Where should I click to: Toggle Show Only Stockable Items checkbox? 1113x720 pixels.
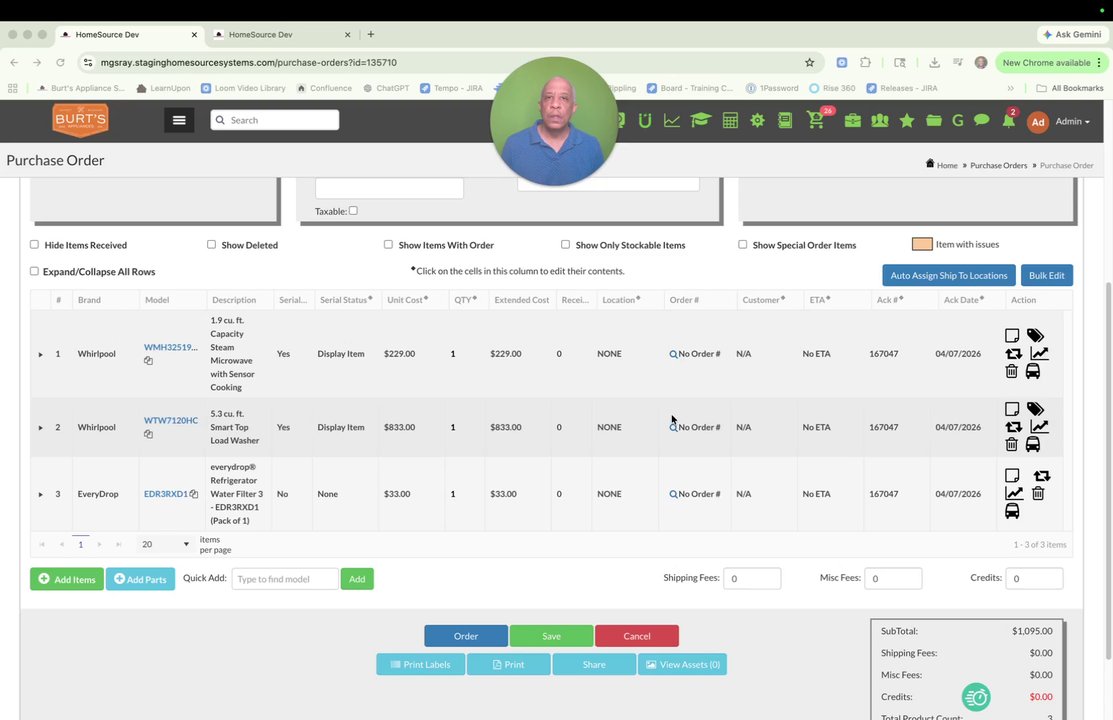pyautogui.click(x=566, y=244)
